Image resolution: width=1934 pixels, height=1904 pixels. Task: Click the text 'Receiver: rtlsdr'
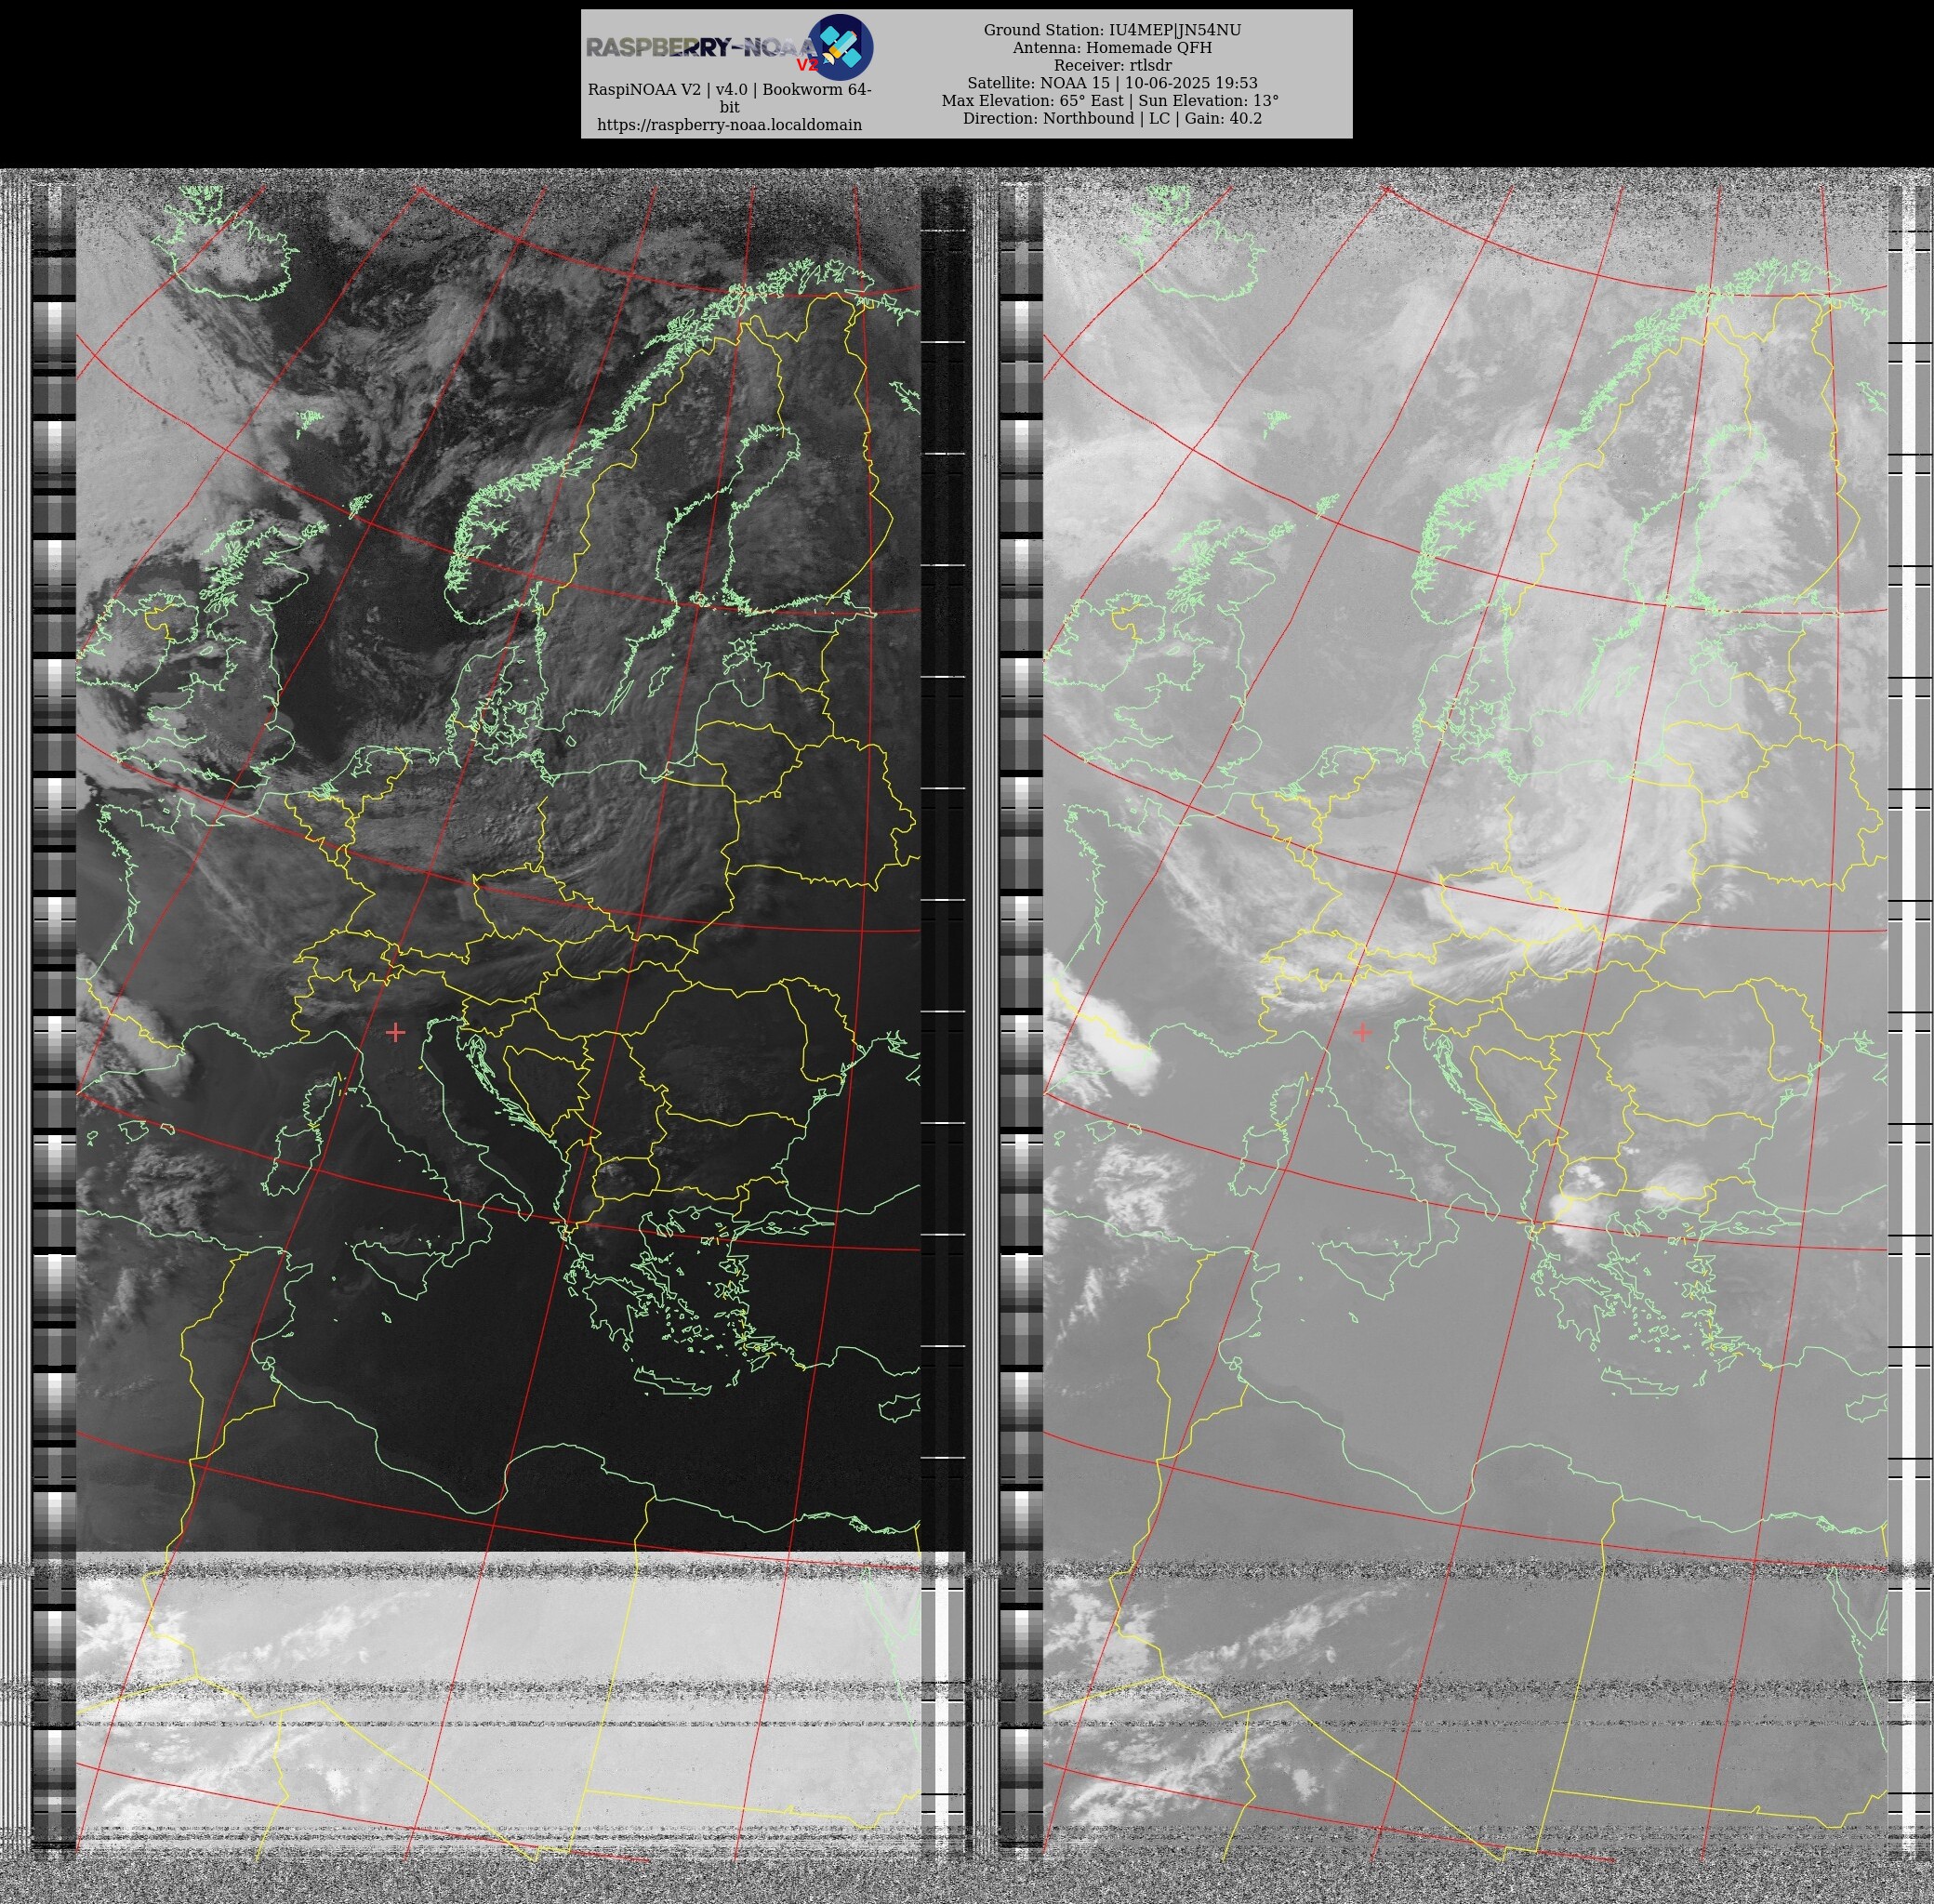(1112, 65)
